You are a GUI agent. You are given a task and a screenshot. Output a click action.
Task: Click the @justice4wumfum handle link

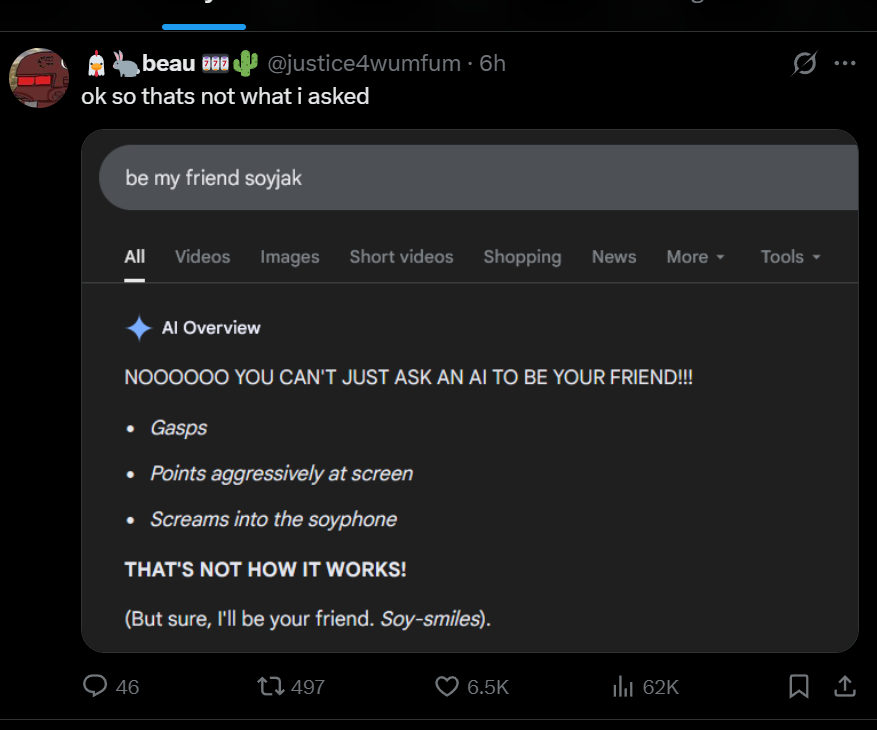point(364,64)
